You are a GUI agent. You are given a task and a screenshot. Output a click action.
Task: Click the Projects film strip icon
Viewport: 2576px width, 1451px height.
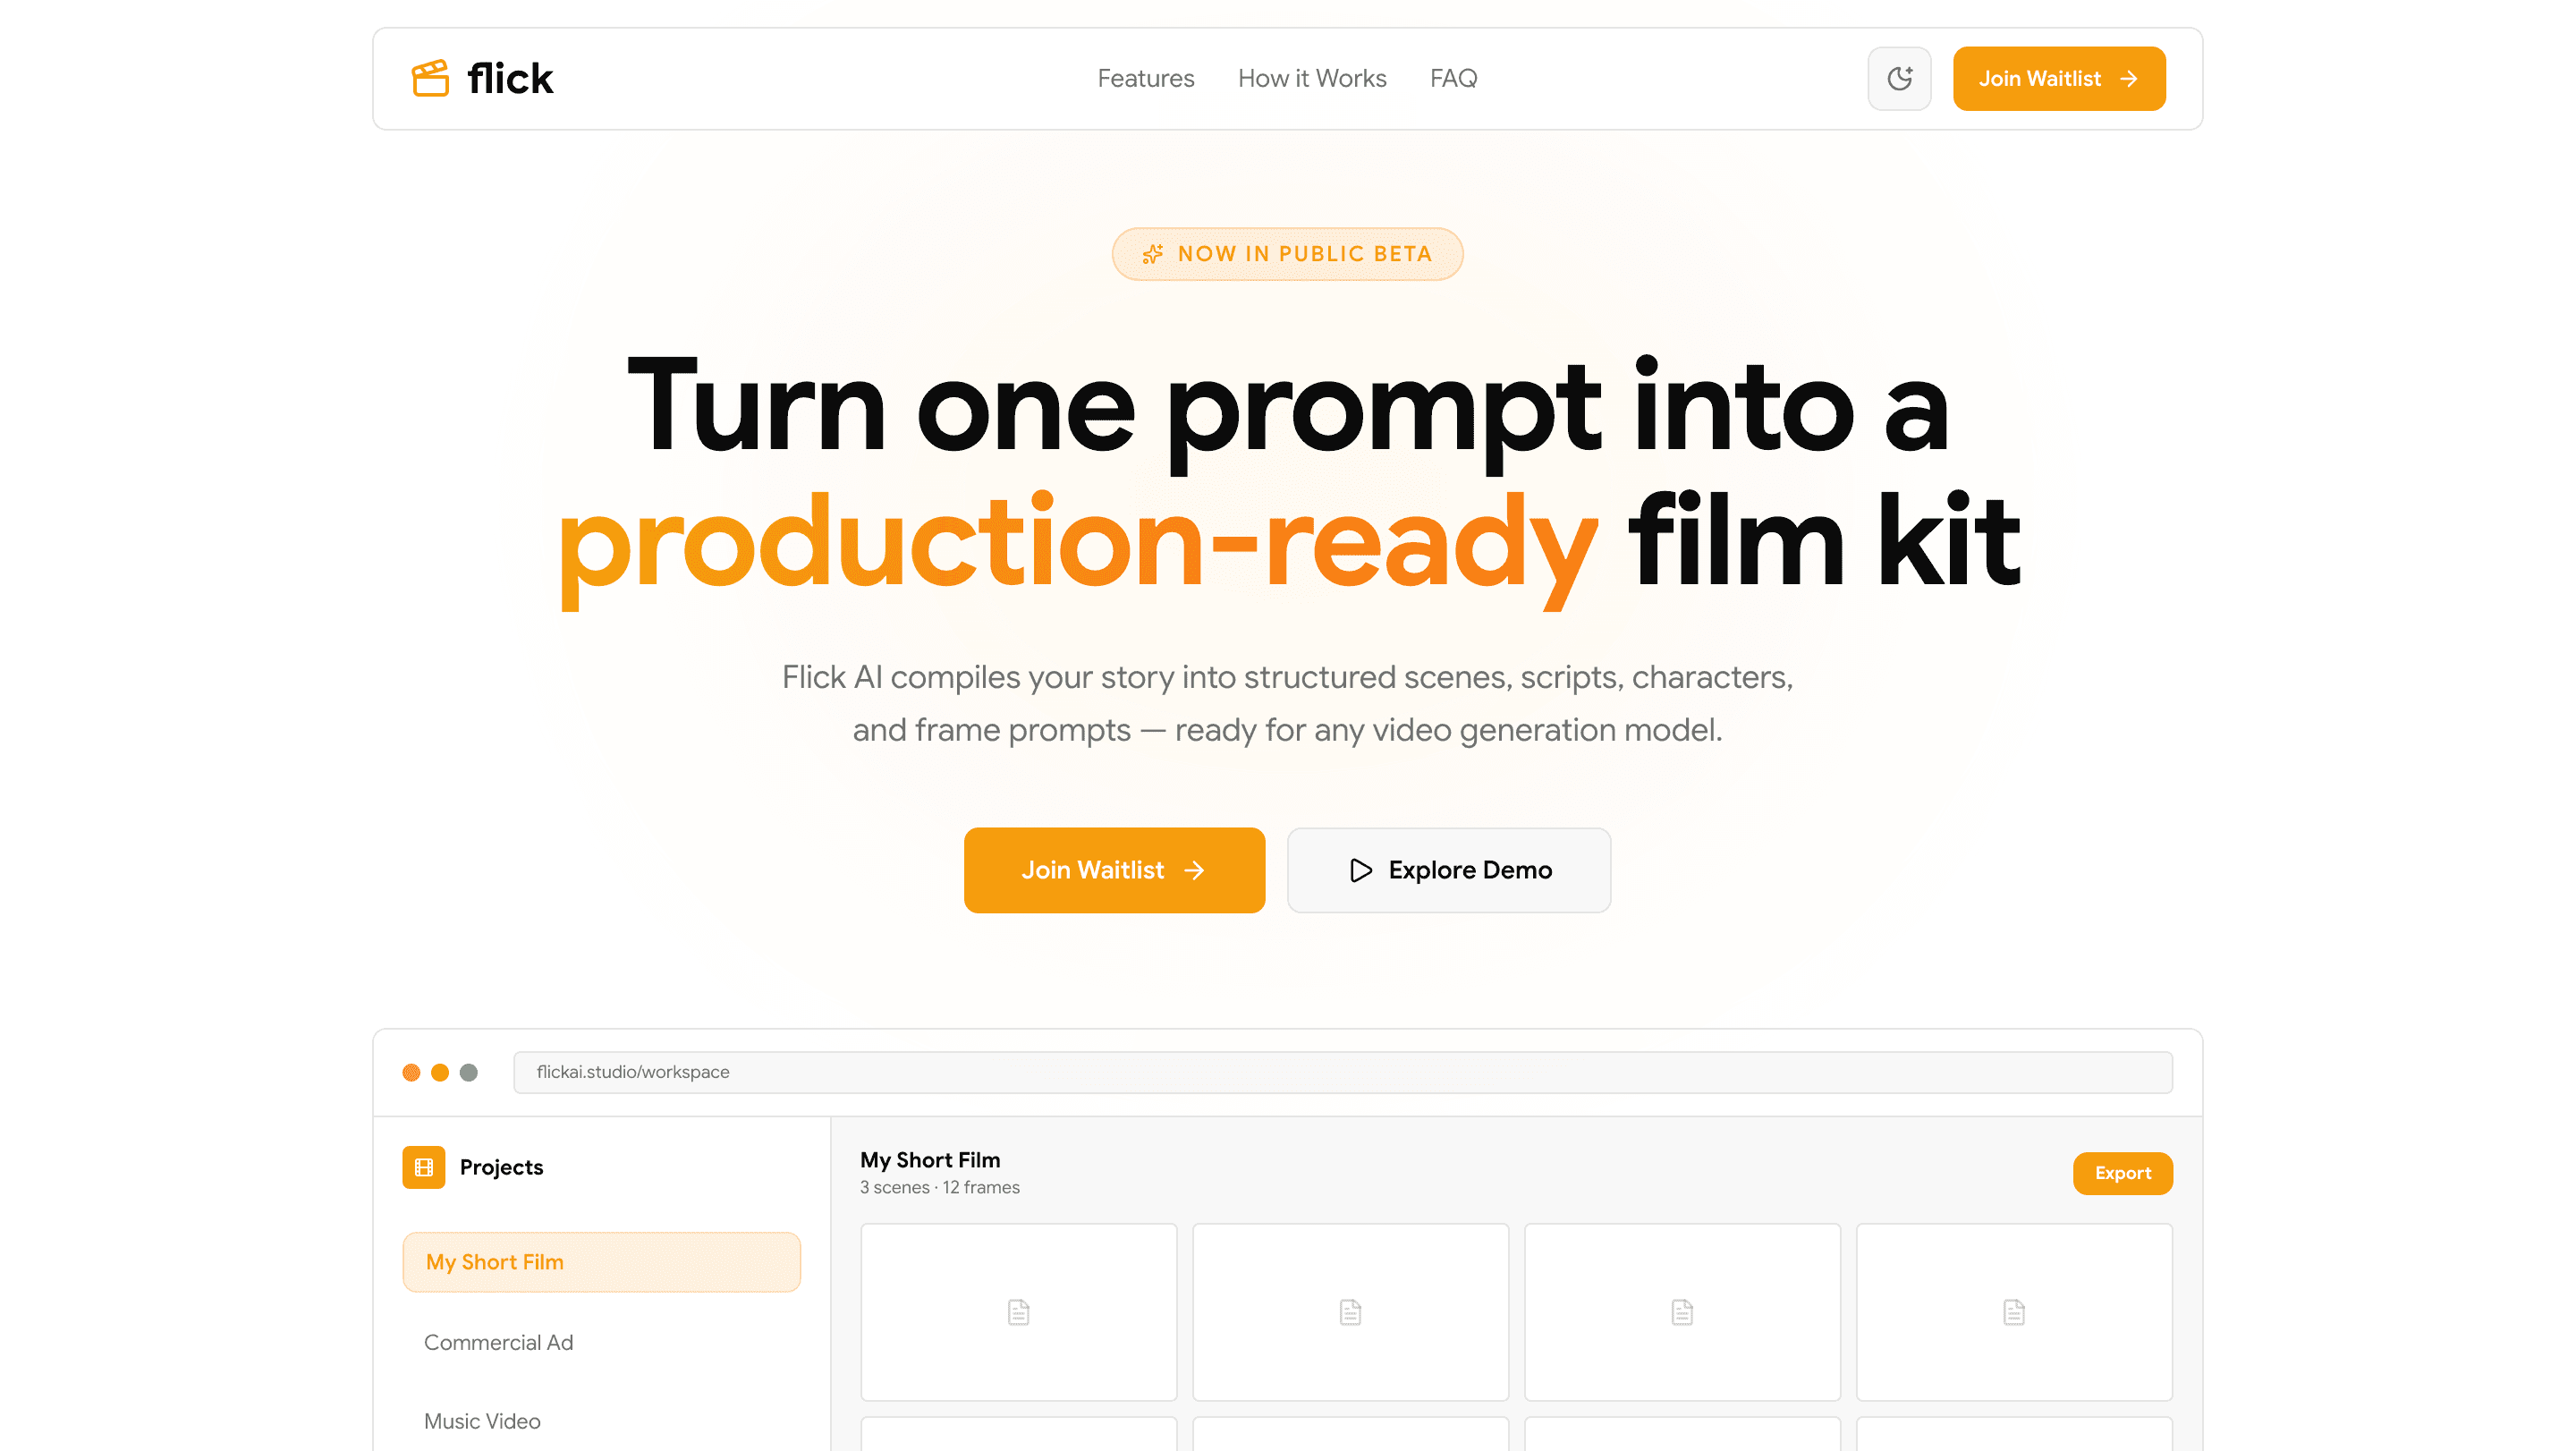[423, 1167]
